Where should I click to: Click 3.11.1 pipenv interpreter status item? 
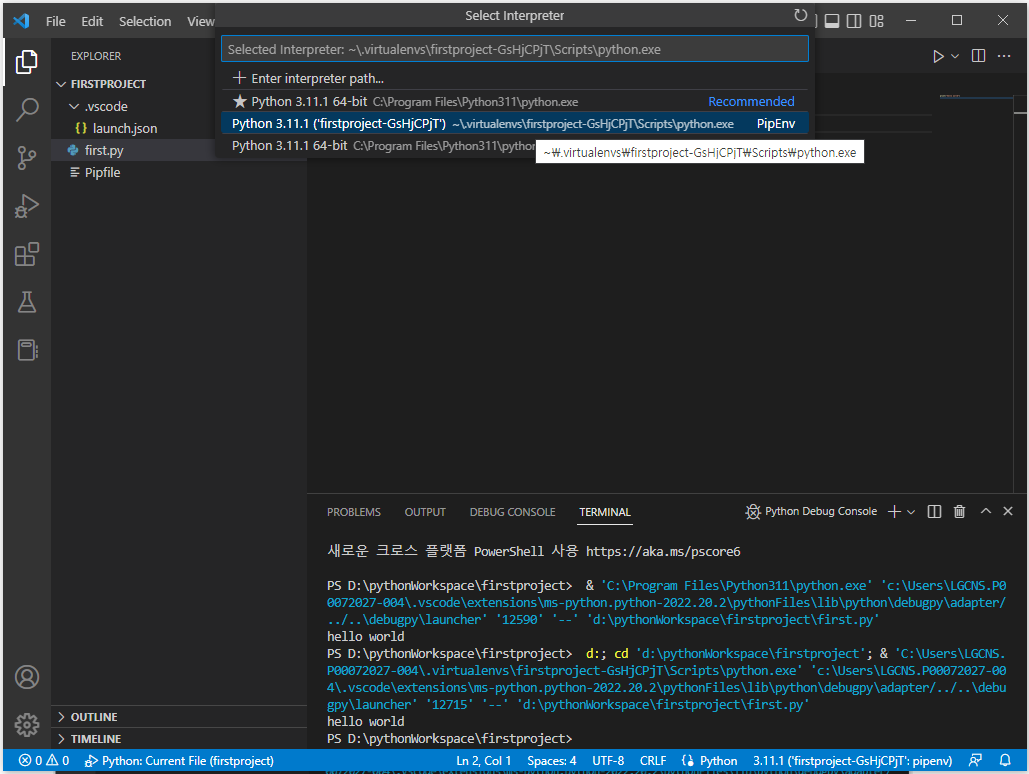pyautogui.click(x=852, y=760)
